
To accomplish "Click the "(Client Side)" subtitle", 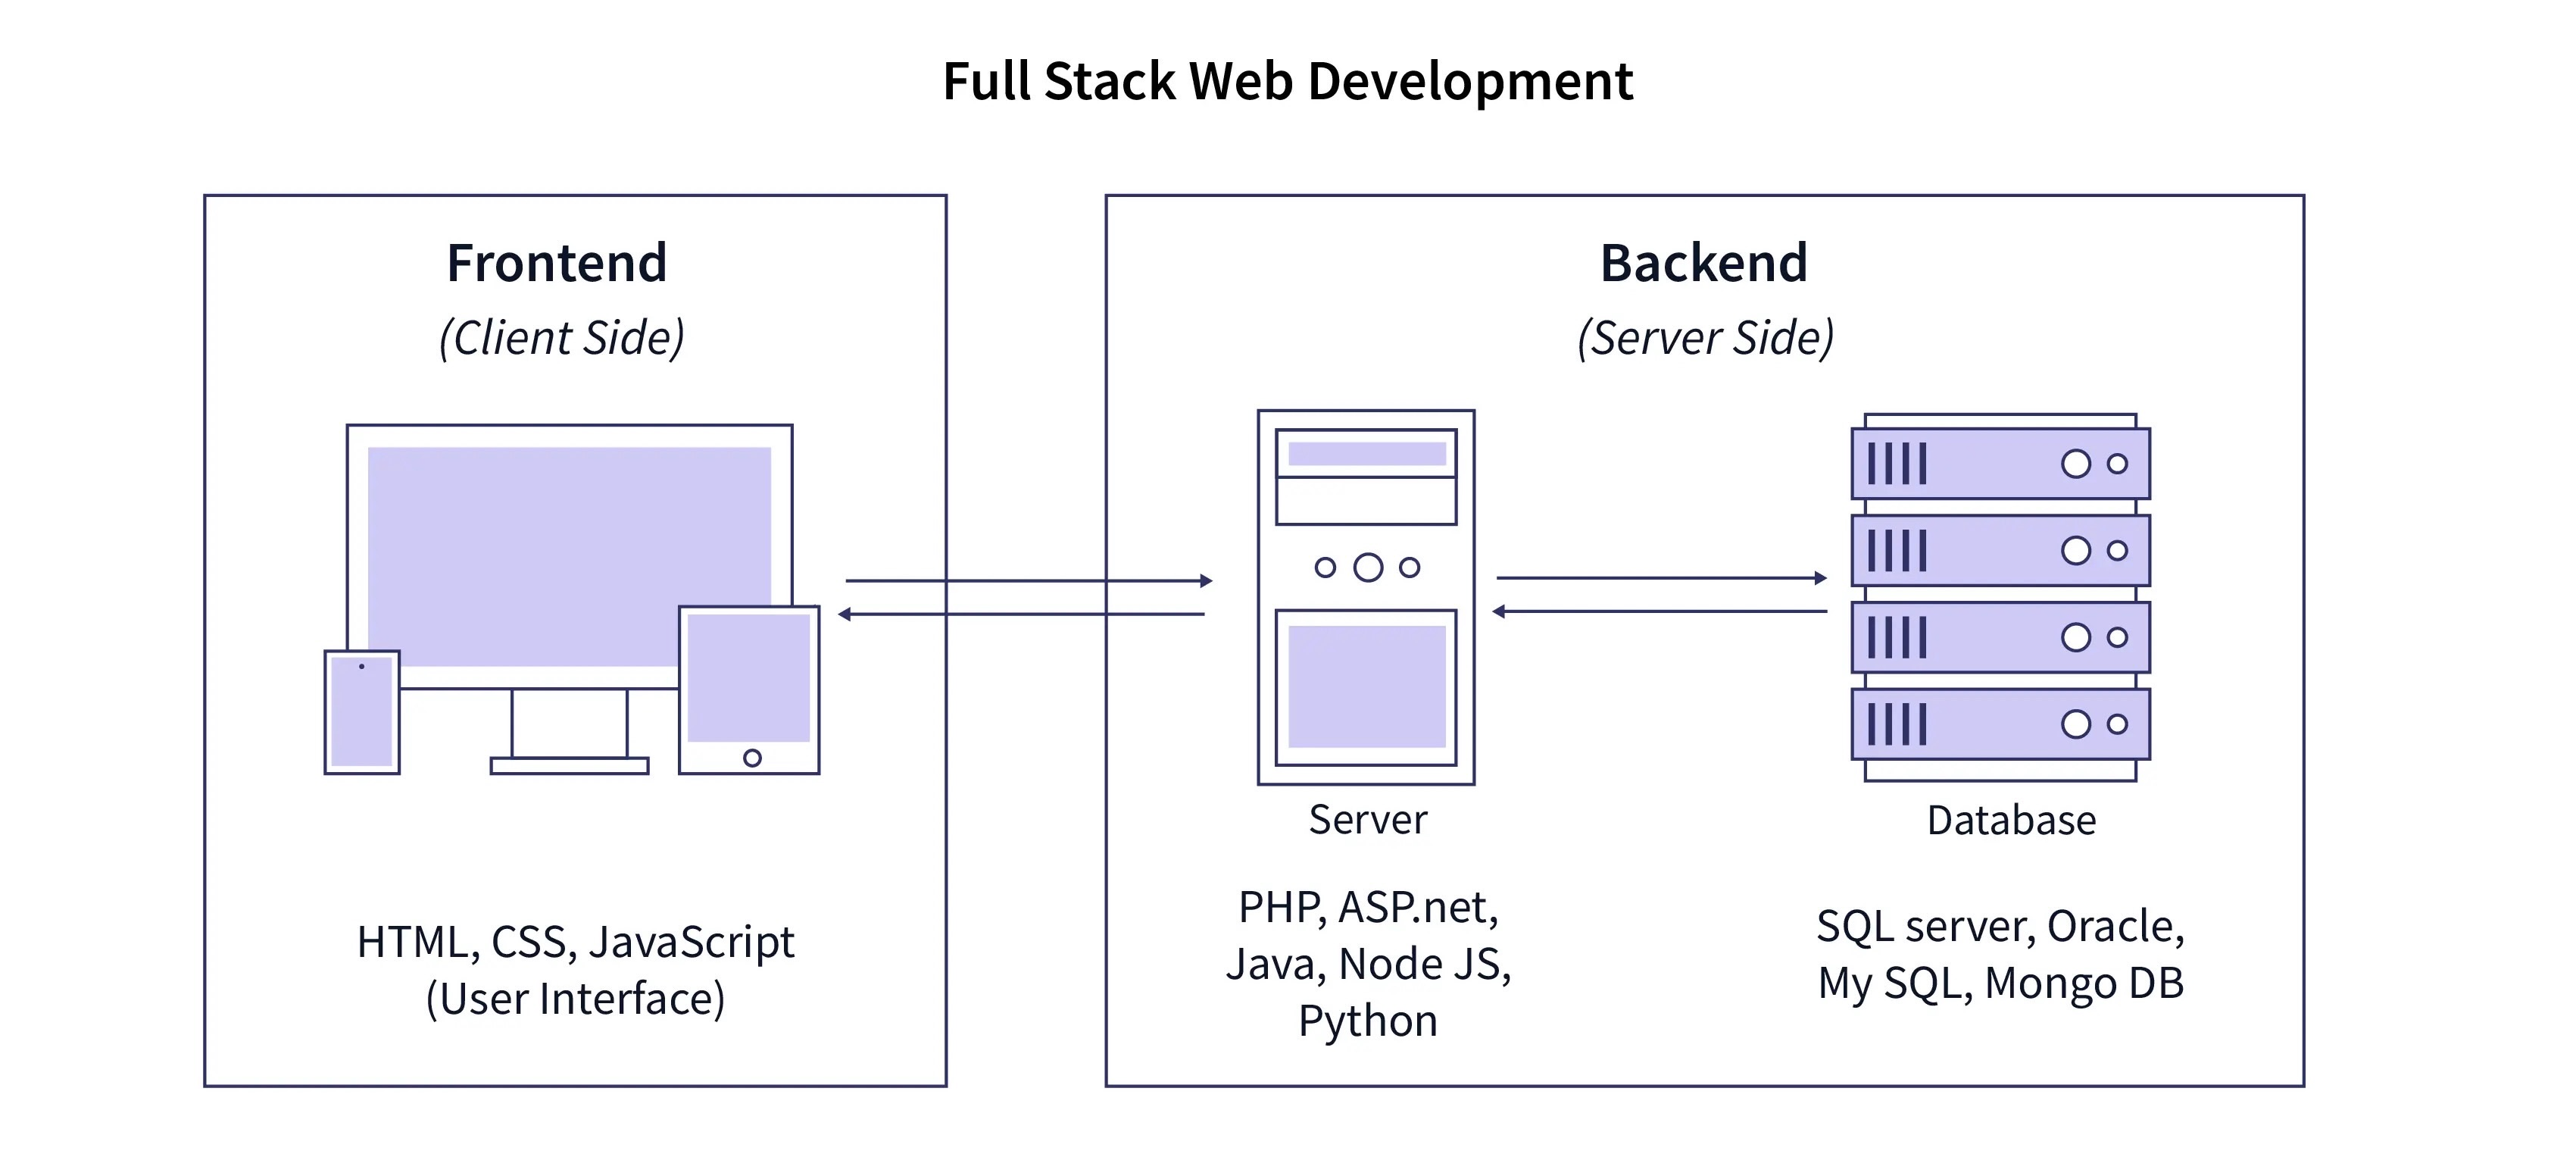I will (562, 338).
